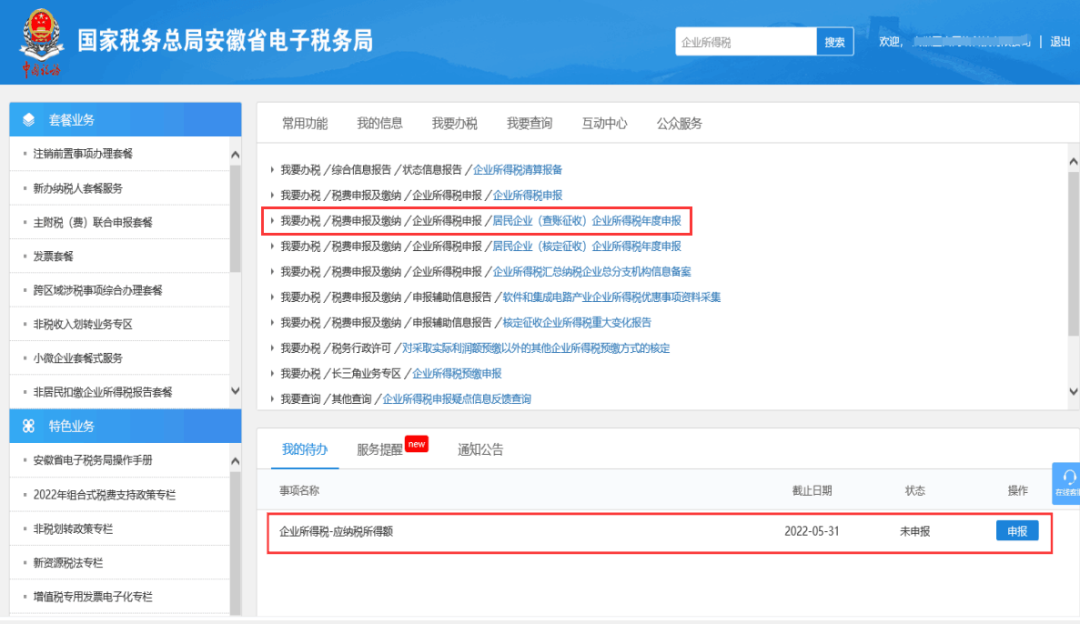Open the 我要查询 tab
Image resolution: width=1080 pixels, height=624 pixels.
(530, 123)
